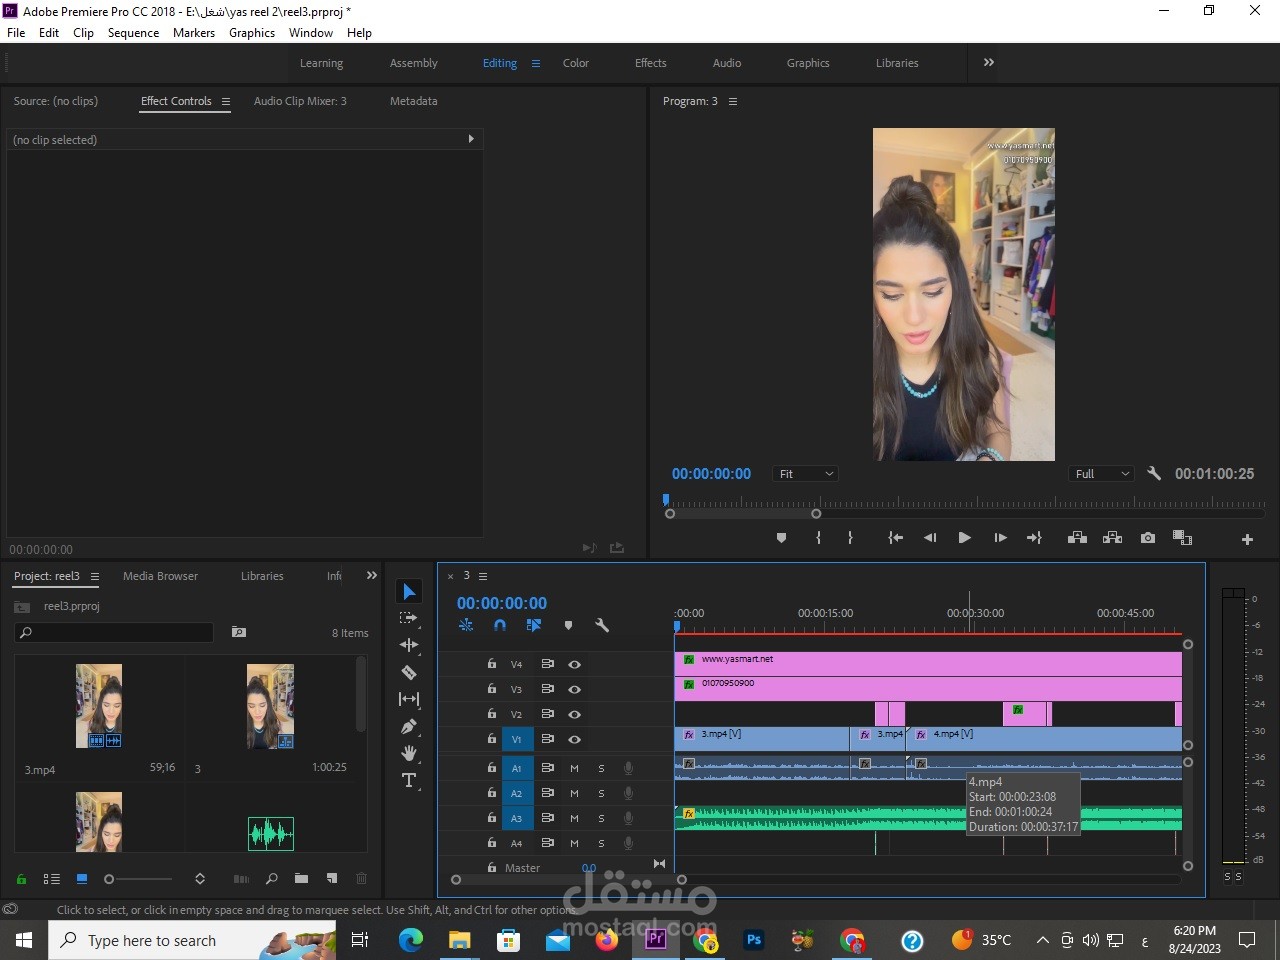
Task: Open the Full playback resolution dropdown
Action: [1102, 474]
